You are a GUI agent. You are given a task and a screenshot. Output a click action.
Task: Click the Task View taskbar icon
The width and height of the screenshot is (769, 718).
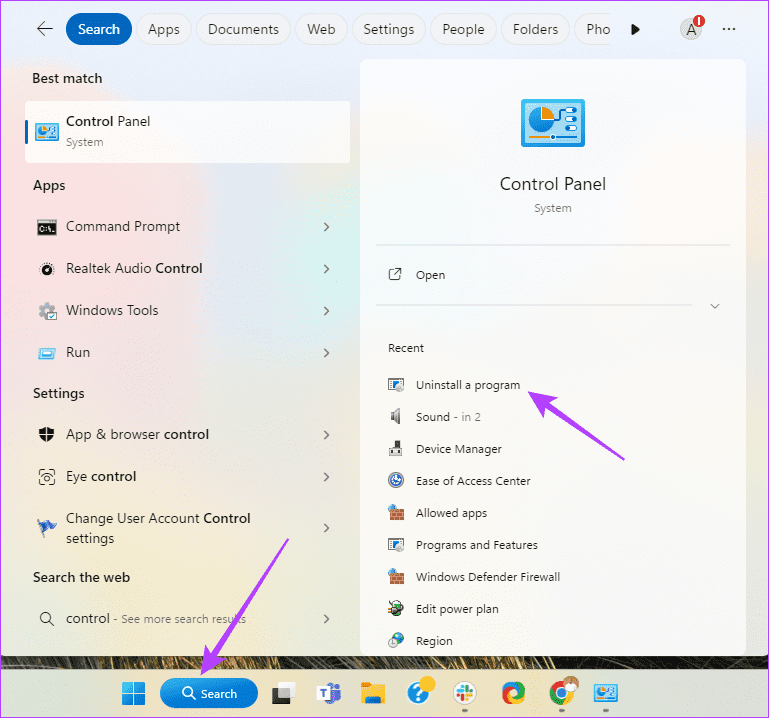283,693
